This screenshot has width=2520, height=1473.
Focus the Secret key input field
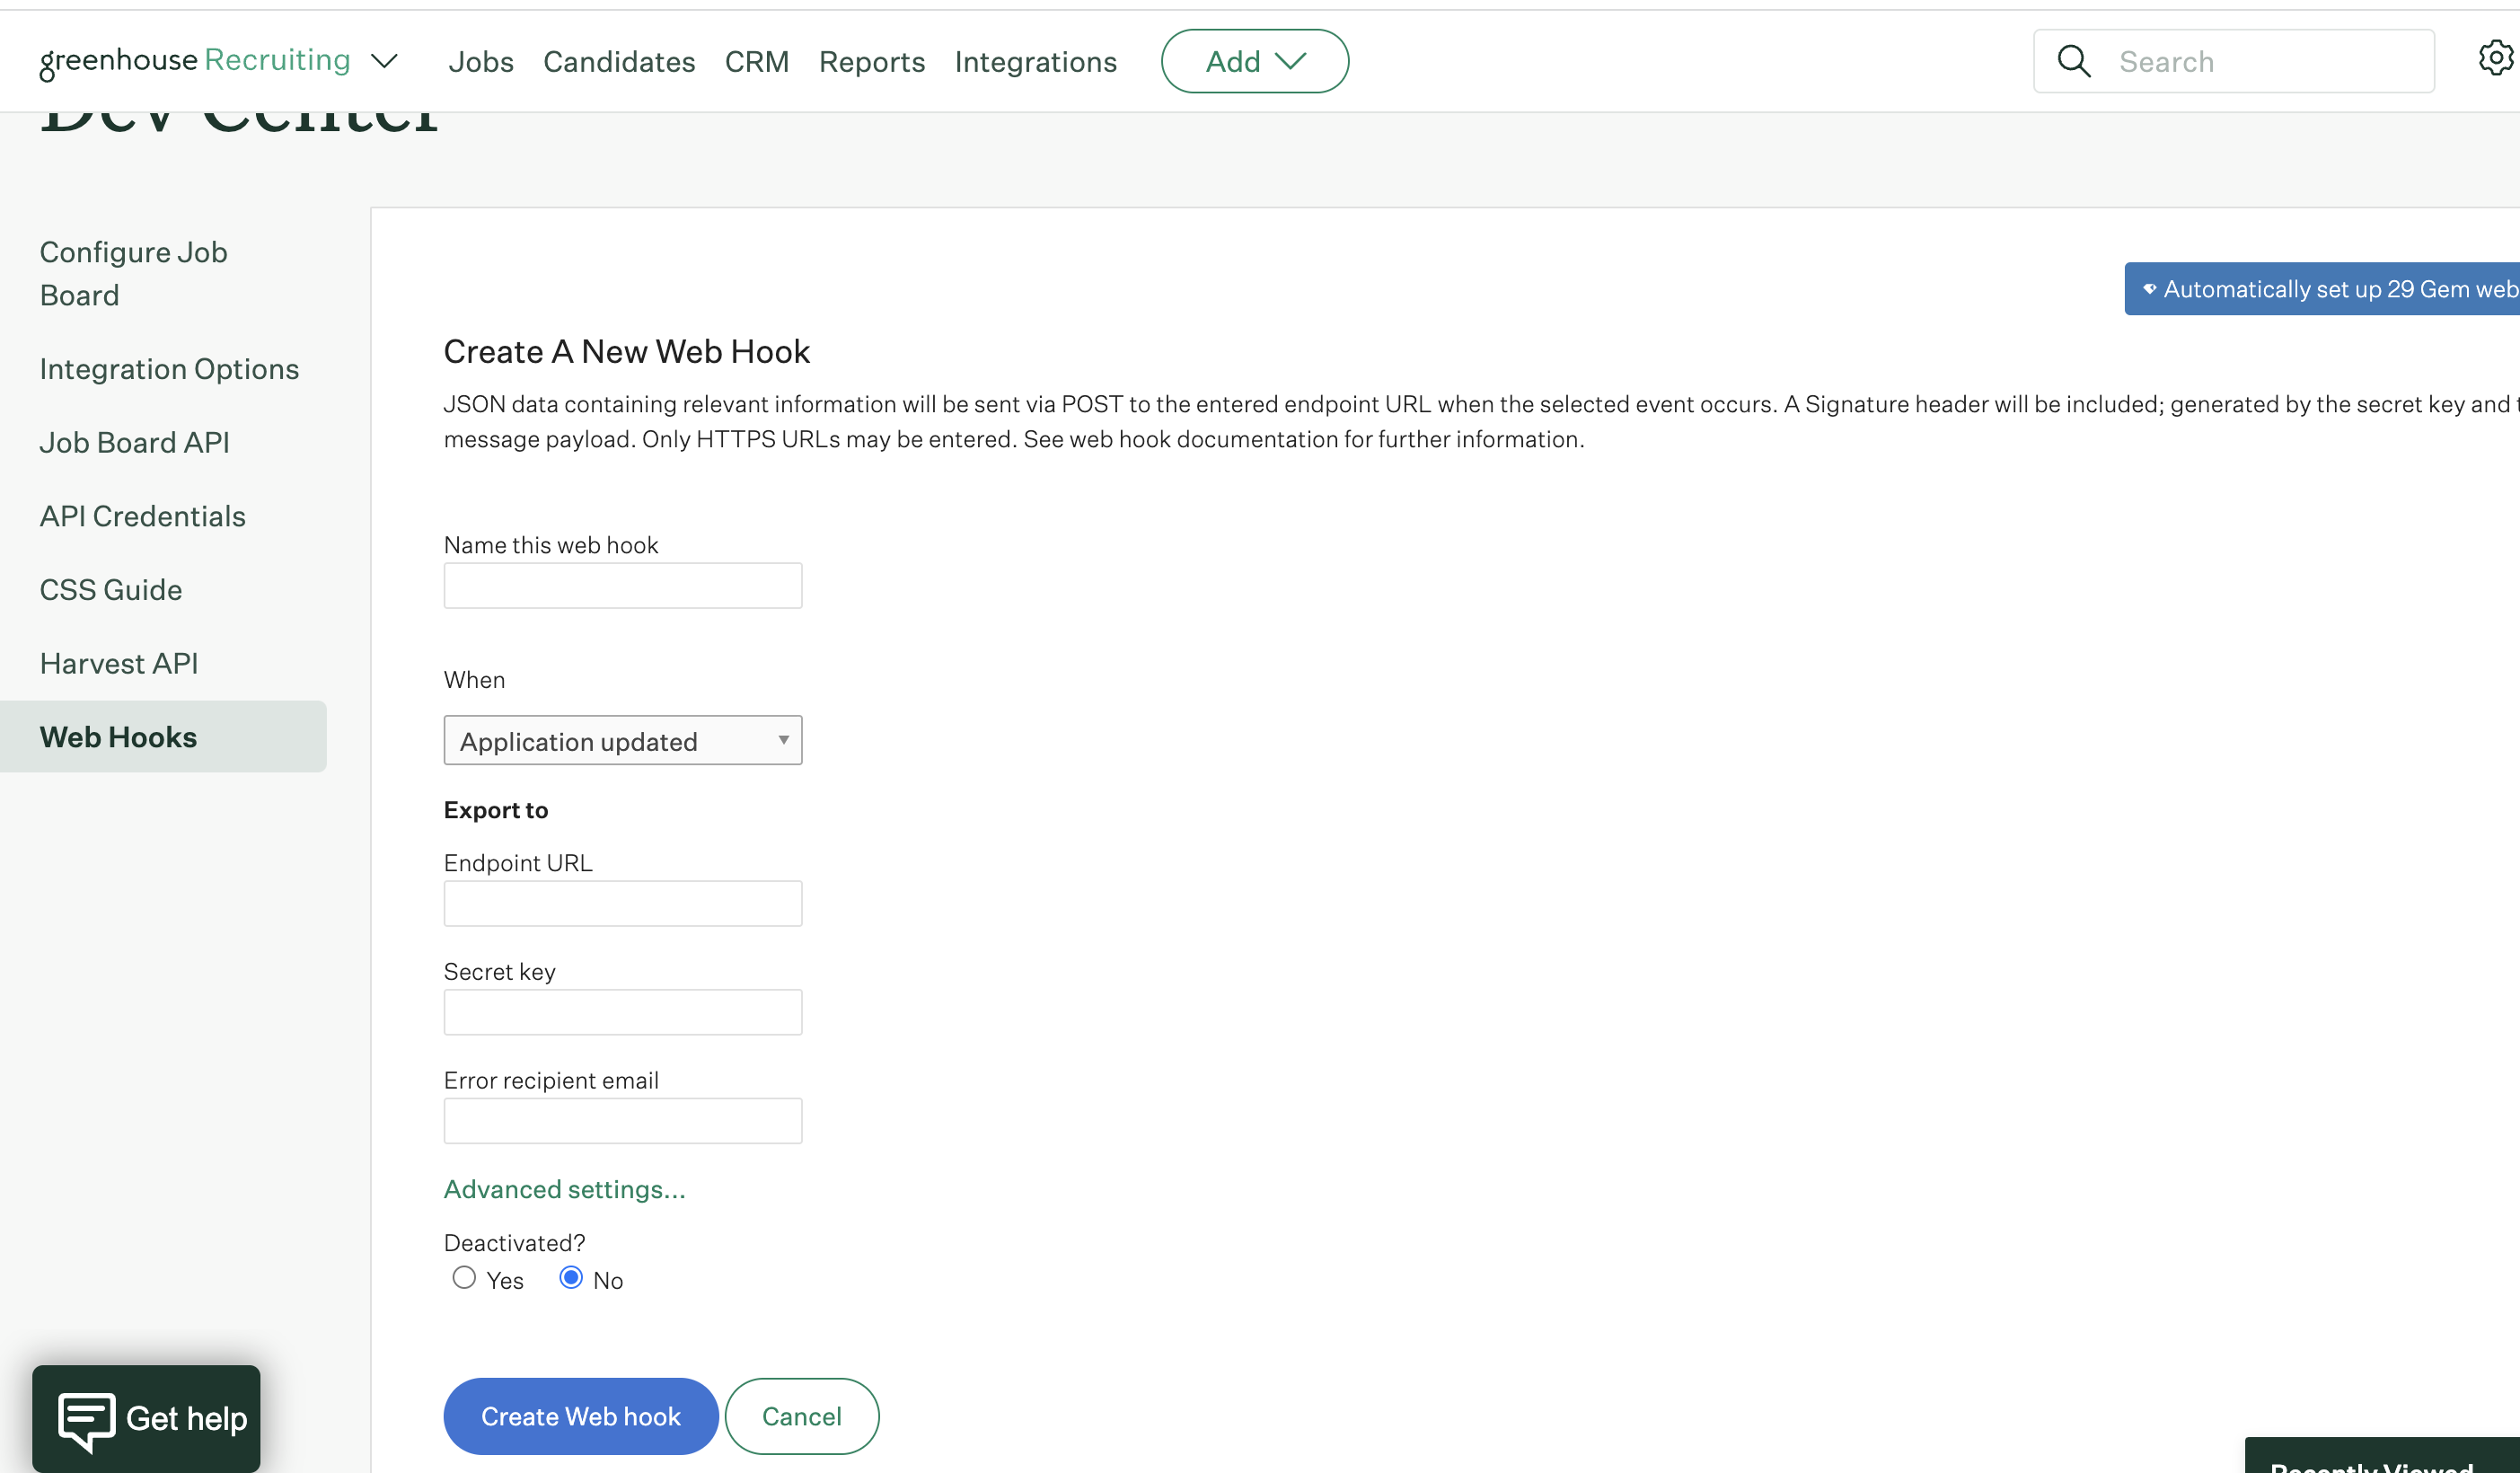coord(622,1012)
